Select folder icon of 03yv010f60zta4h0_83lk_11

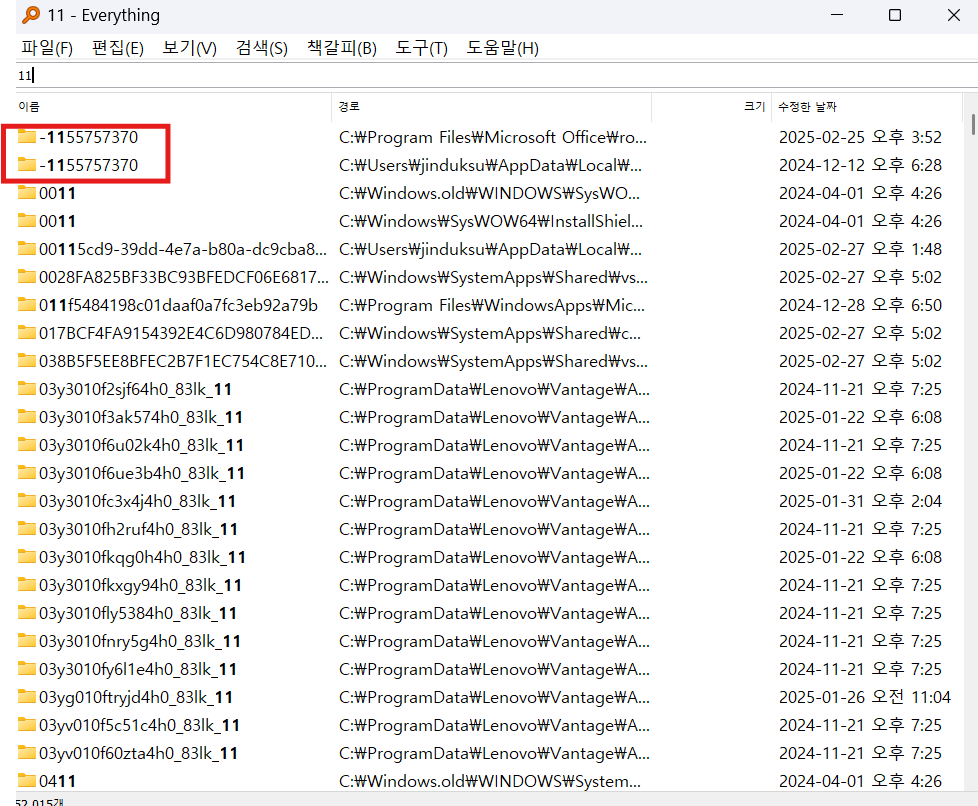click(27, 753)
